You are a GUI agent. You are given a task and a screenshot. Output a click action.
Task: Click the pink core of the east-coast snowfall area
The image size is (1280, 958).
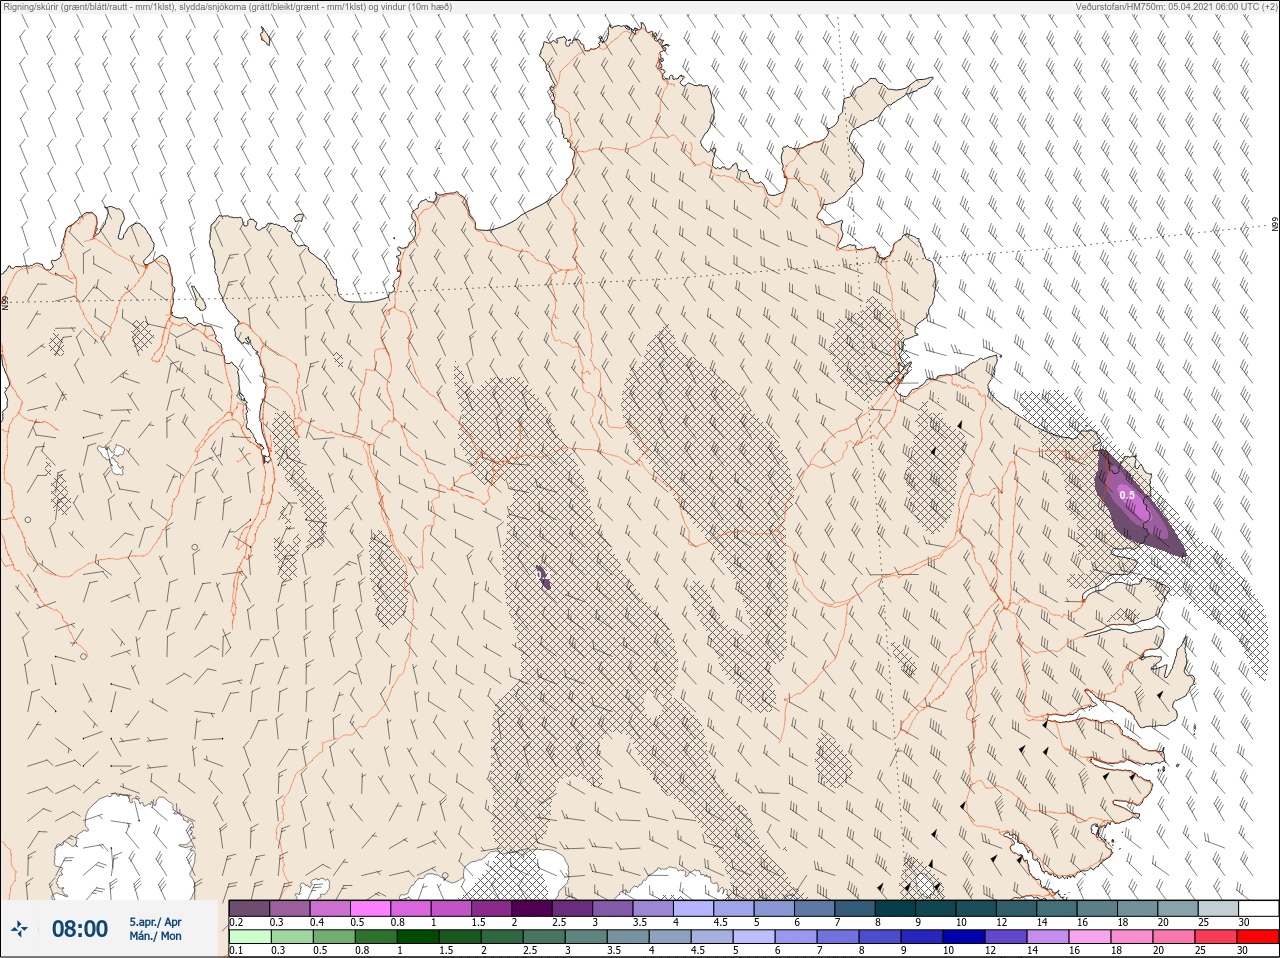1135,505
